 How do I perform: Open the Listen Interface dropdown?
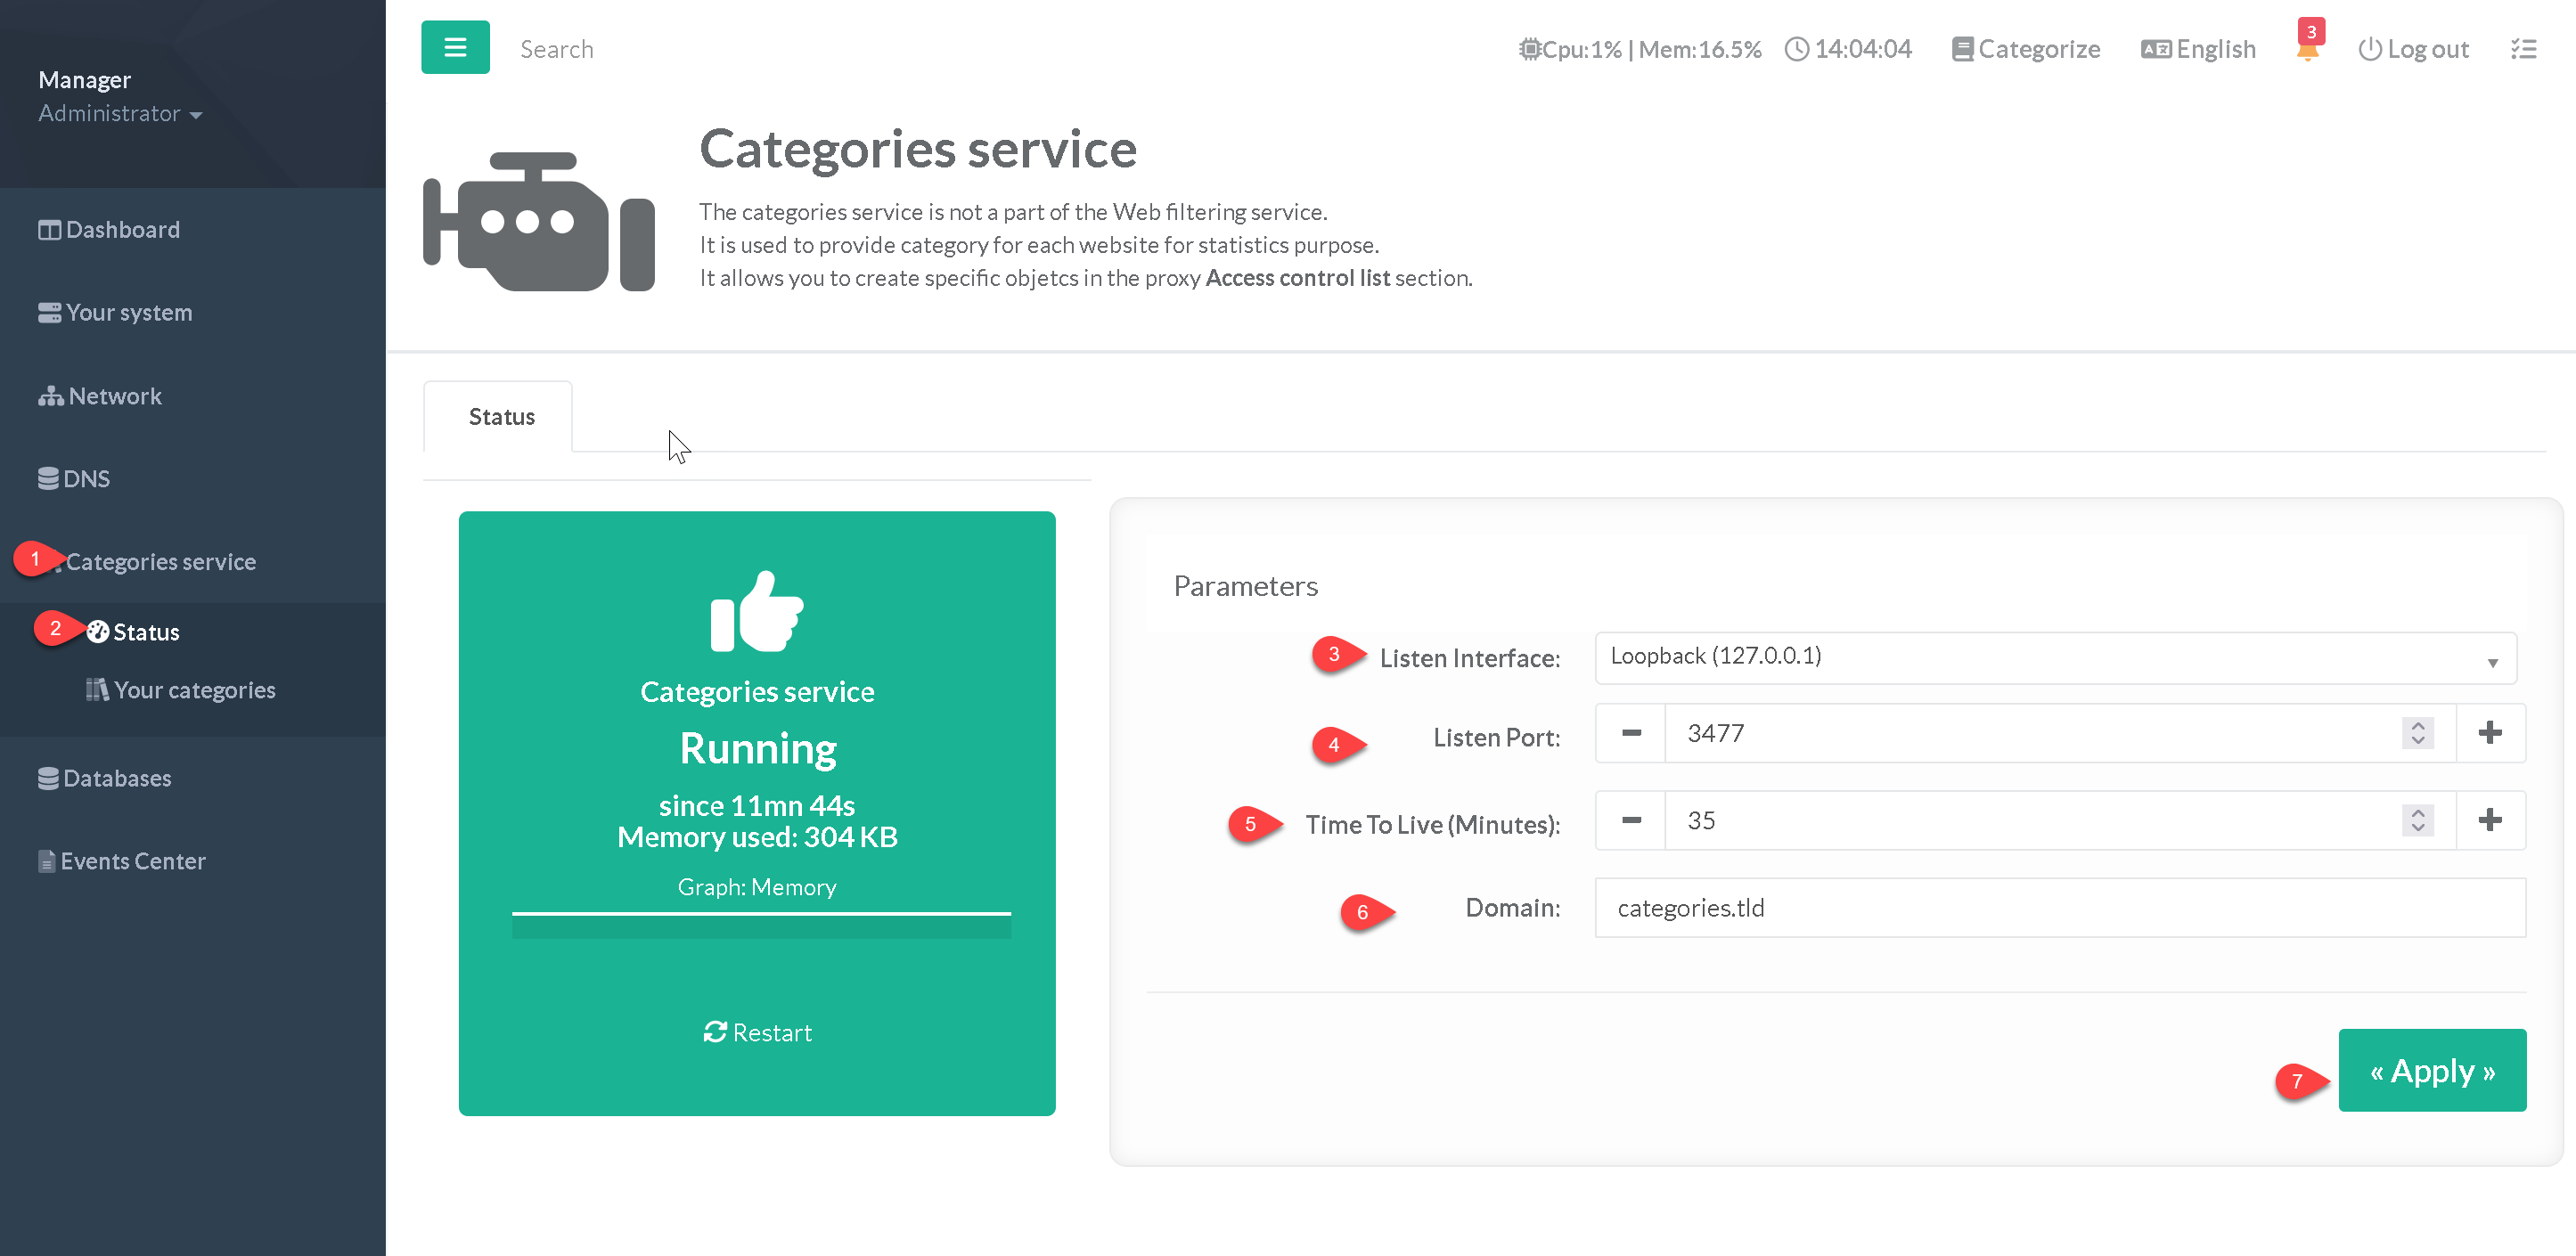tap(2055, 657)
